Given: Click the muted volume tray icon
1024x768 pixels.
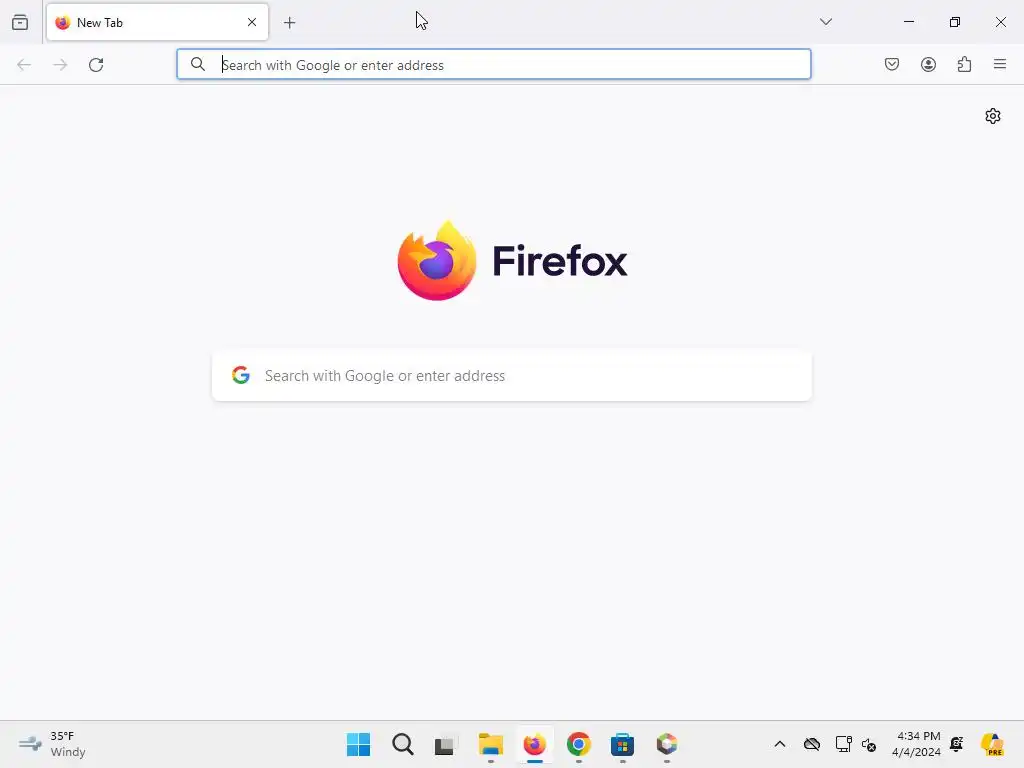Looking at the screenshot, I should click(869, 744).
